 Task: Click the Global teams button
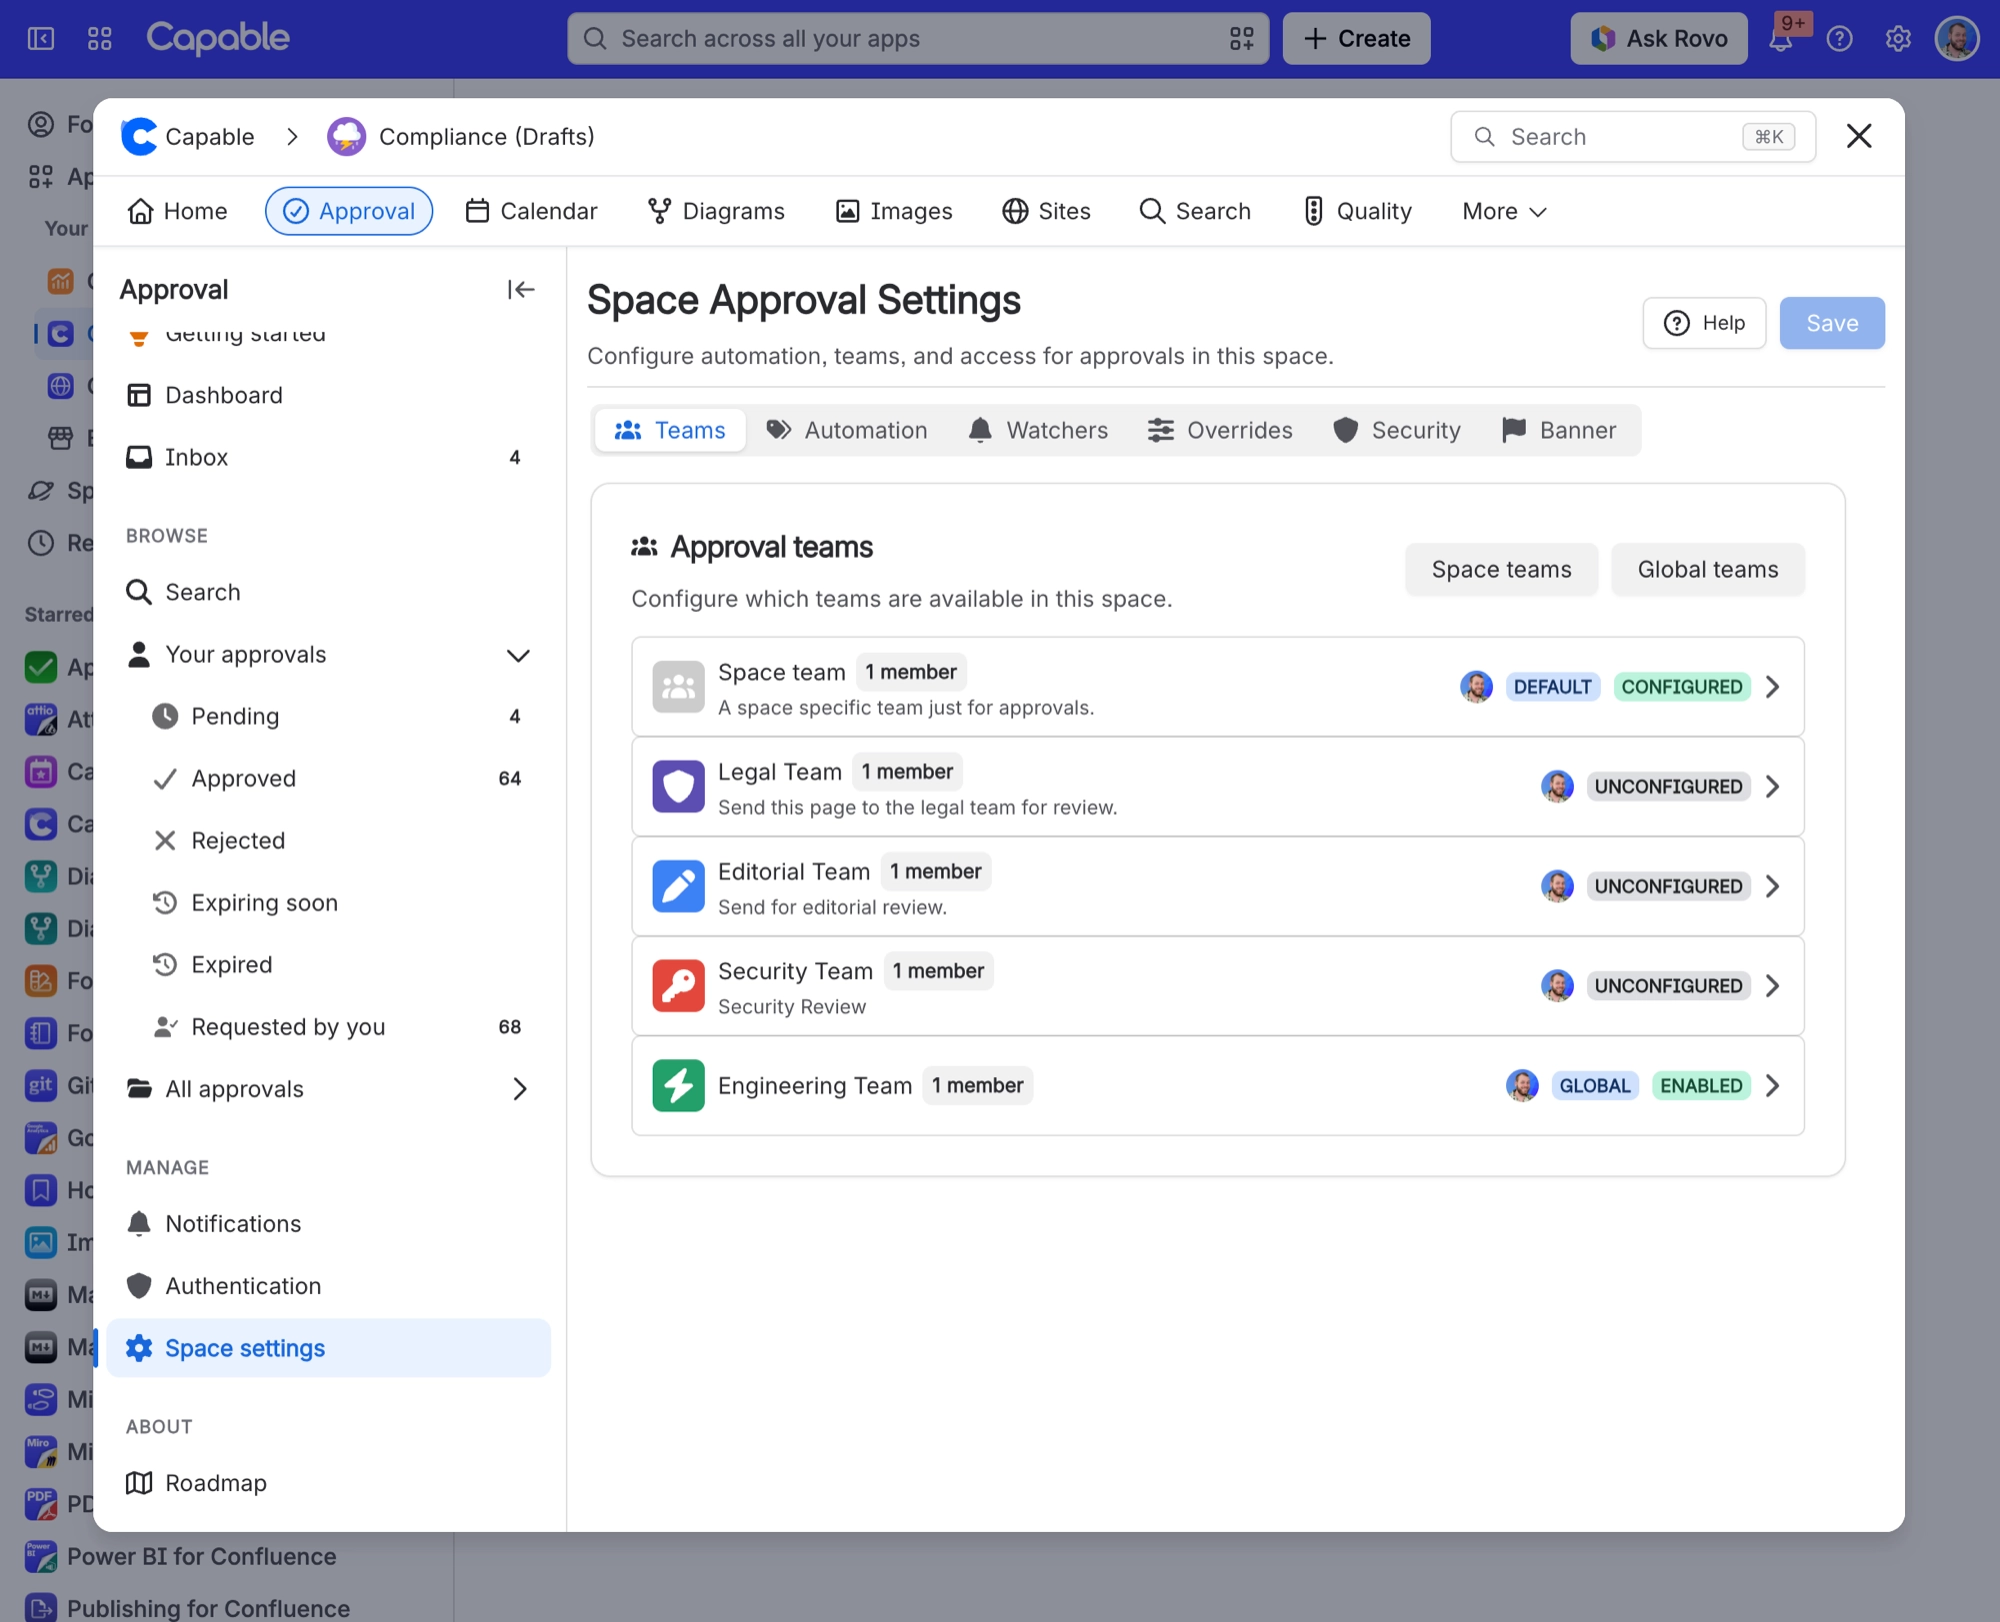click(1707, 569)
